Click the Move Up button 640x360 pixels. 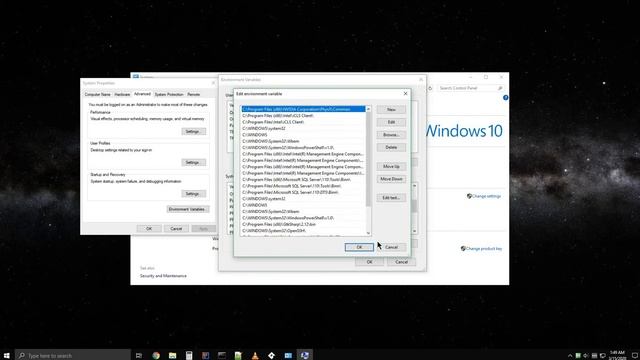(391, 167)
